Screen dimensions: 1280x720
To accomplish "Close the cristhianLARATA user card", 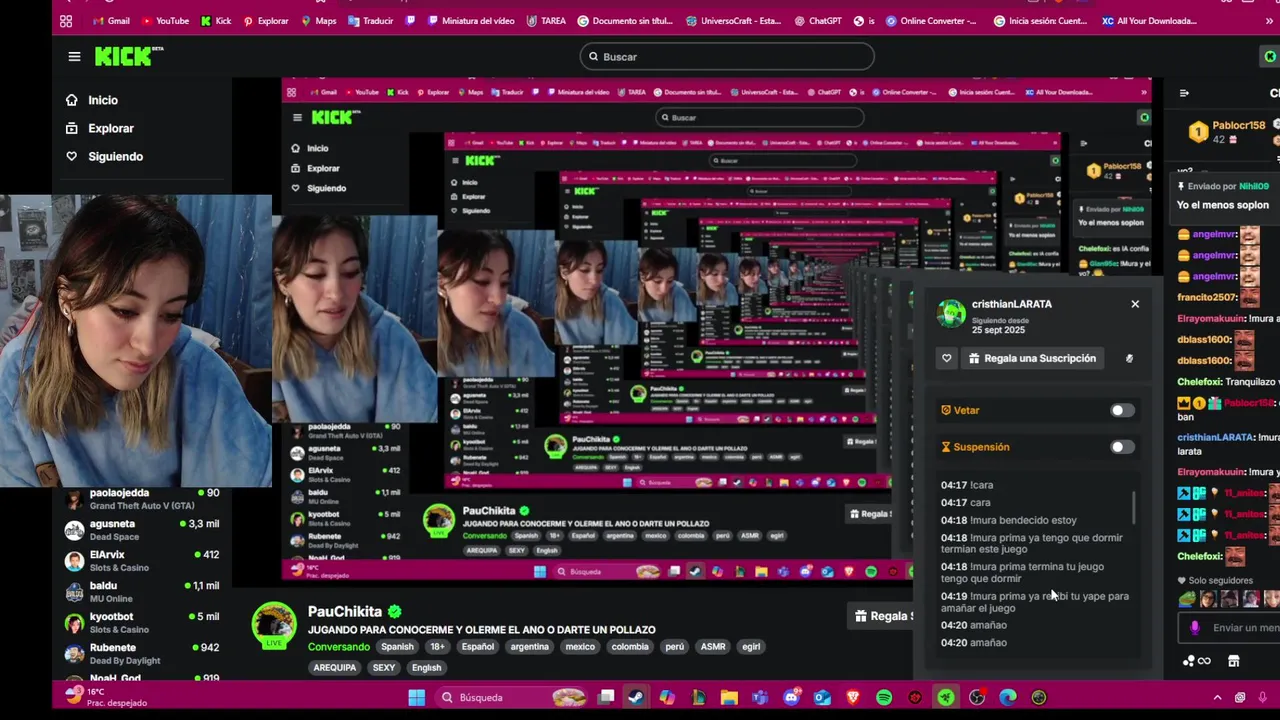I will (x=1135, y=304).
